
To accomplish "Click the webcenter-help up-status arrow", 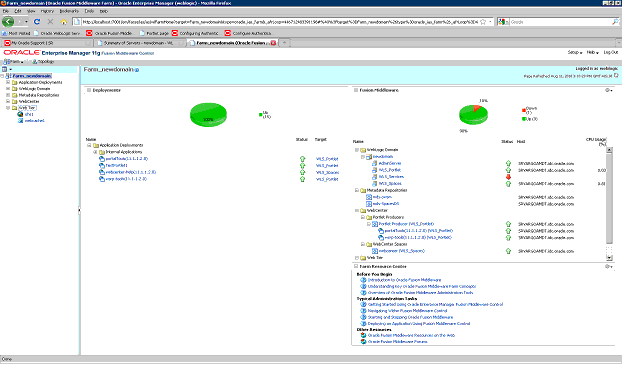I will 303,173.
